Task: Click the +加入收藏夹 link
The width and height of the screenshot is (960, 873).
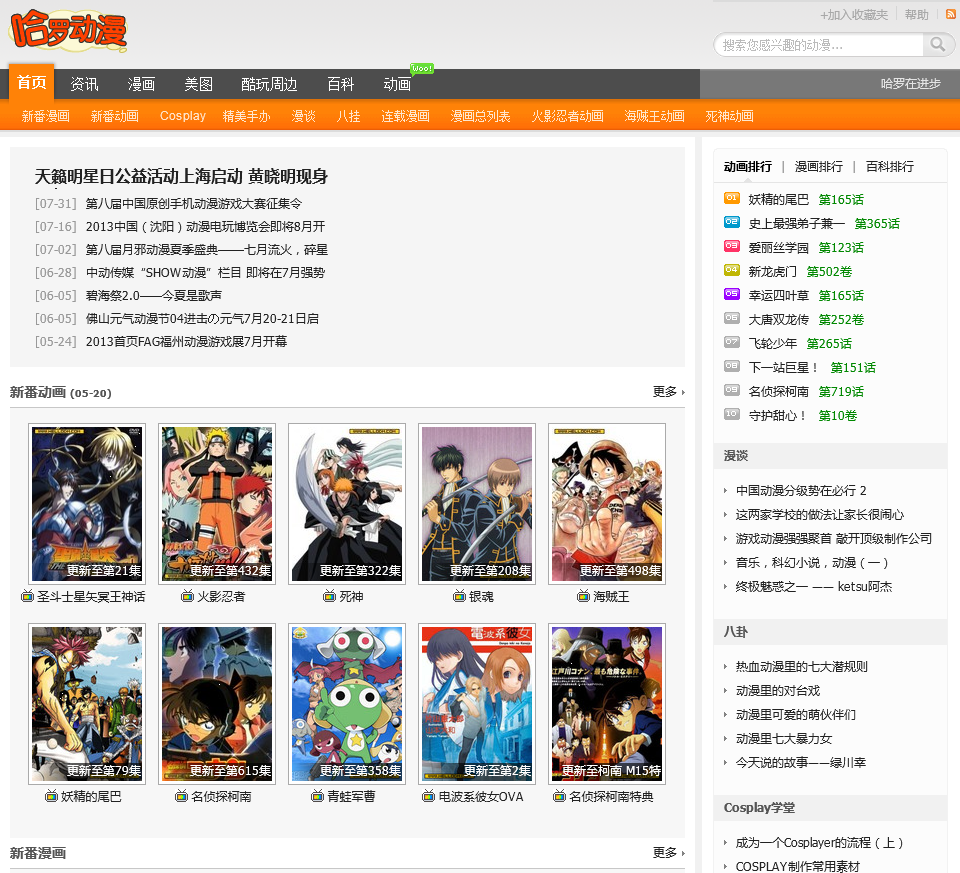Action: pyautogui.click(x=854, y=15)
